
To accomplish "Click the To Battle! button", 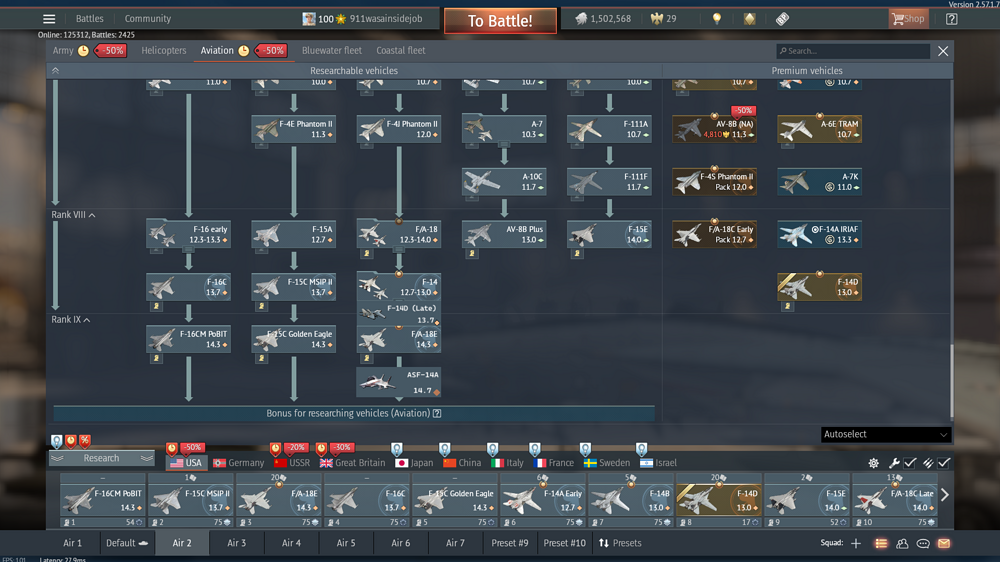I will (500, 20).
